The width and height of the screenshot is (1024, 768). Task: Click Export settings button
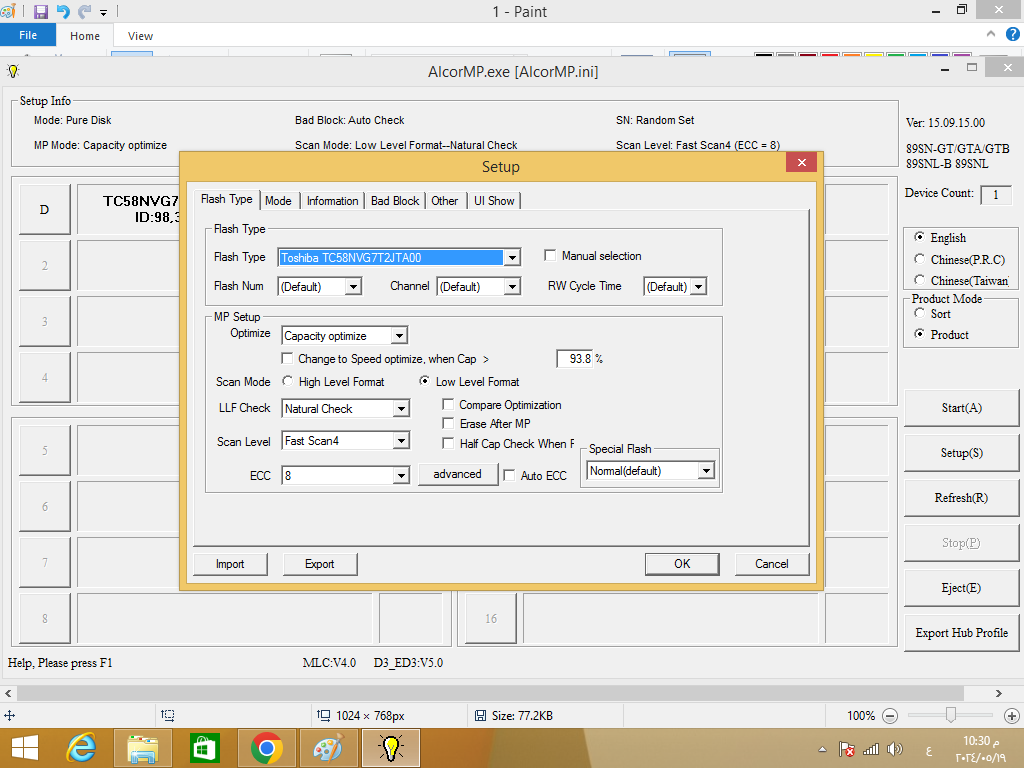(319, 564)
